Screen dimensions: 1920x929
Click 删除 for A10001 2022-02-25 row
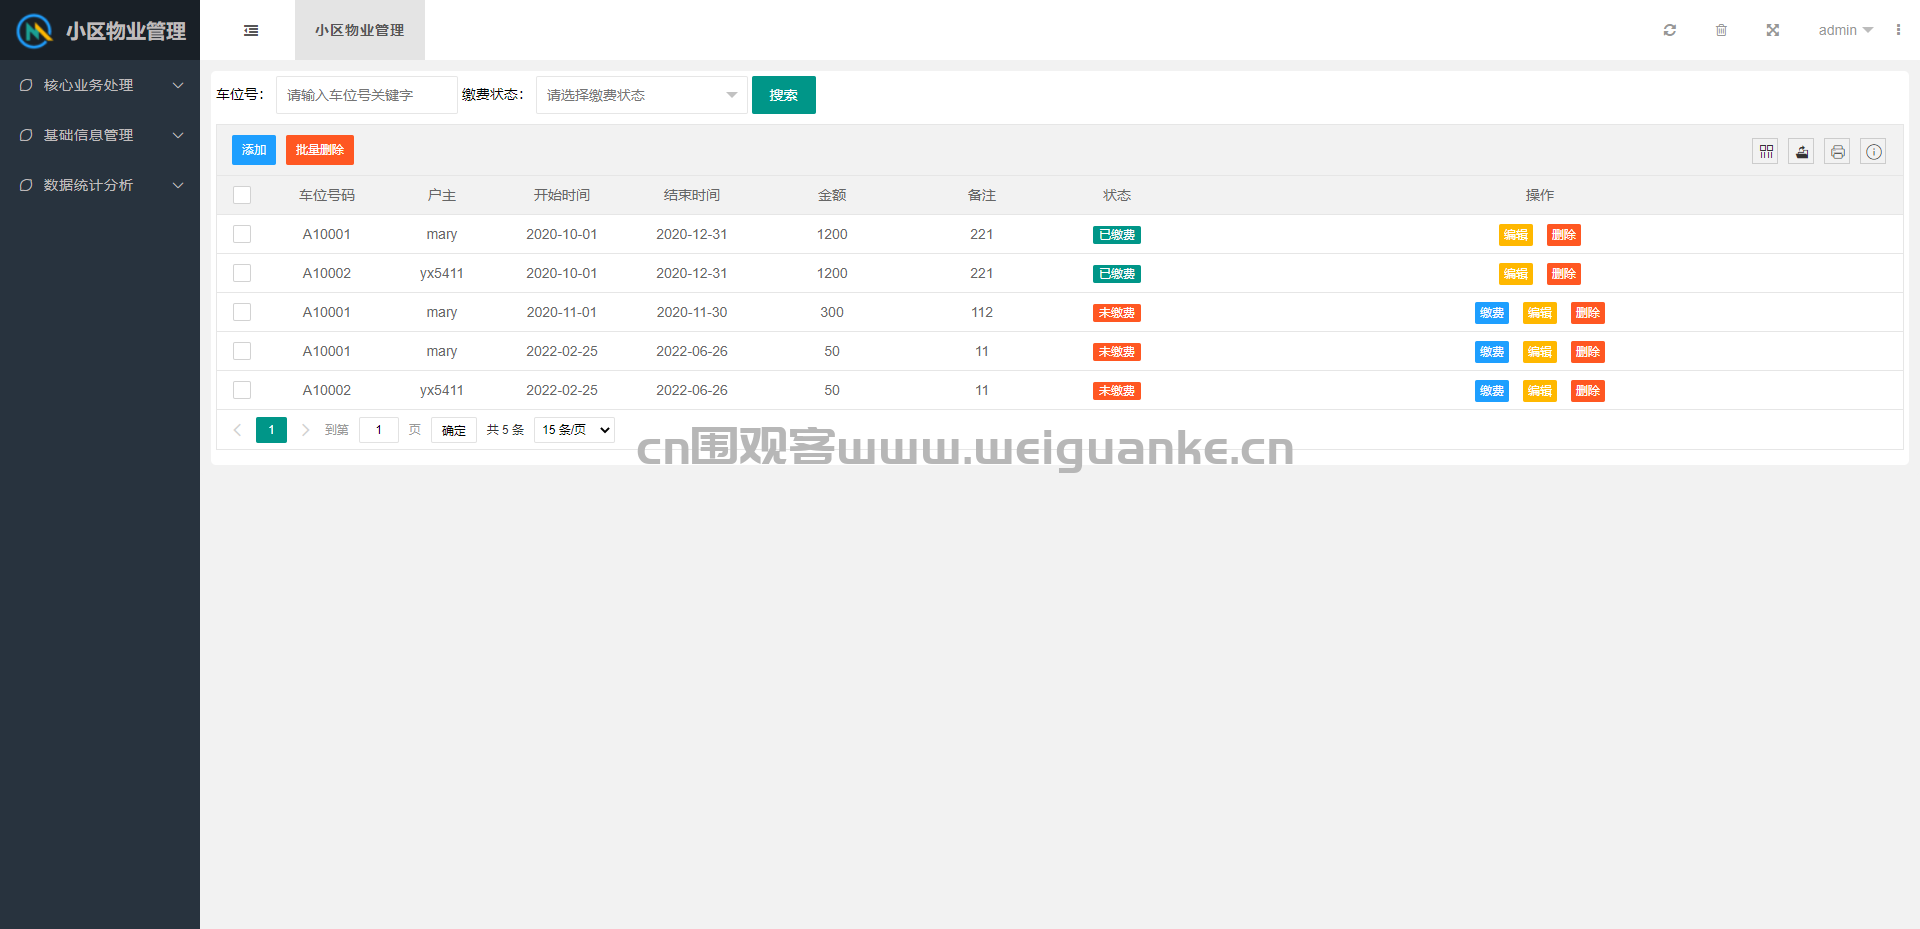[1588, 352]
